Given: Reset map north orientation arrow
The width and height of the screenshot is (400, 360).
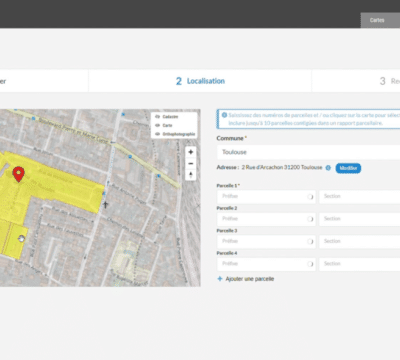Looking at the screenshot, I should (x=191, y=175).
